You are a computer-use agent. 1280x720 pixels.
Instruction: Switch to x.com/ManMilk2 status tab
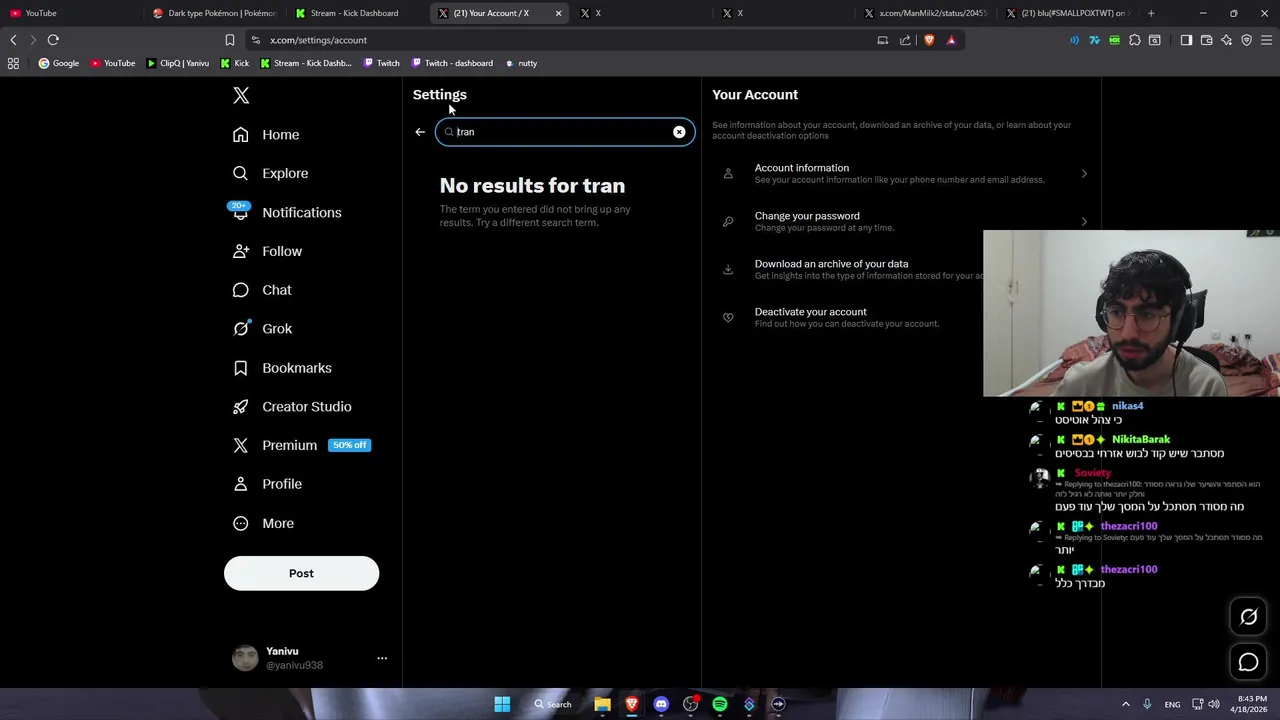point(927,13)
